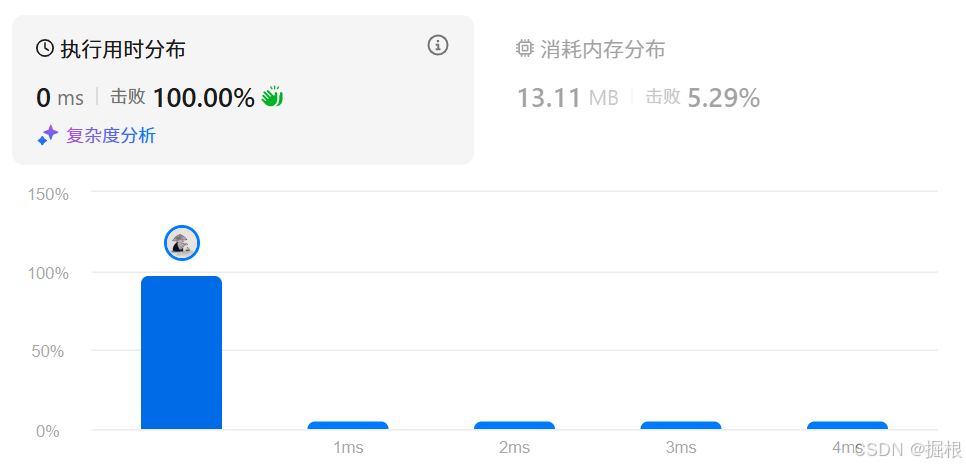Viewport: 966px width, 467px height.
Task: Click the user avatar above the tallest bar
Action: pos(182,243)
